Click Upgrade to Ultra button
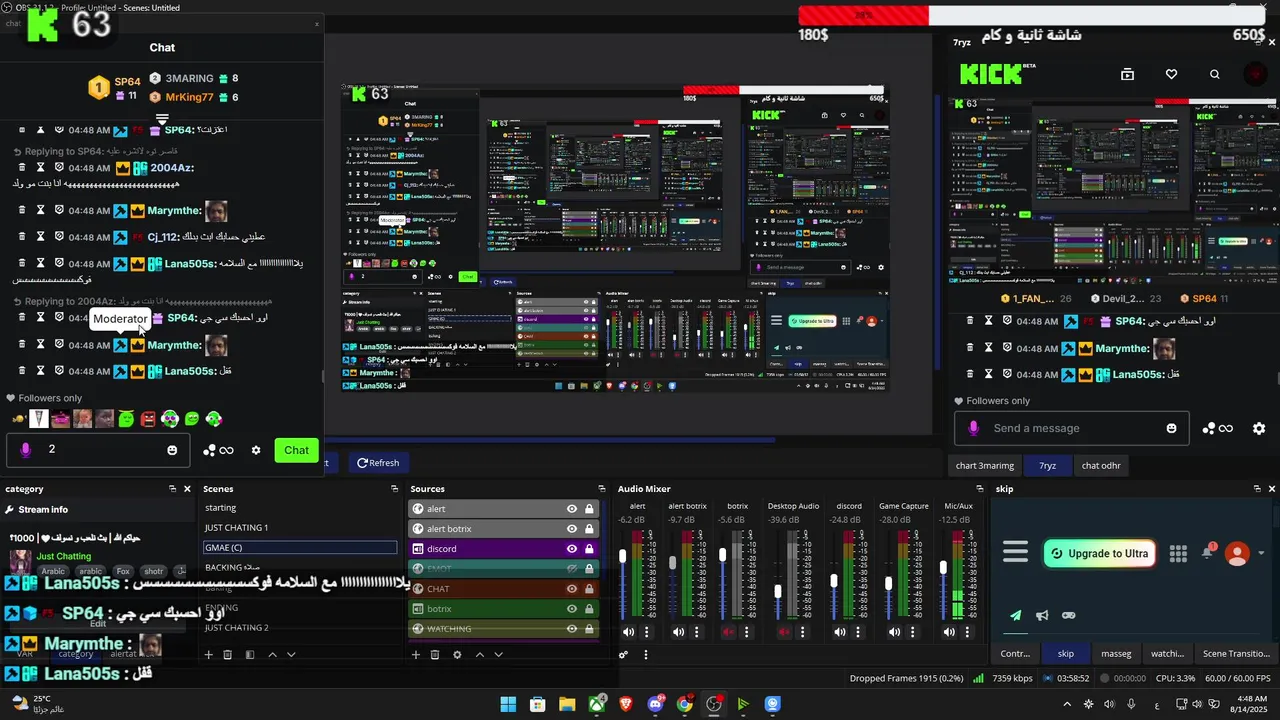 tap(1100, 553)
